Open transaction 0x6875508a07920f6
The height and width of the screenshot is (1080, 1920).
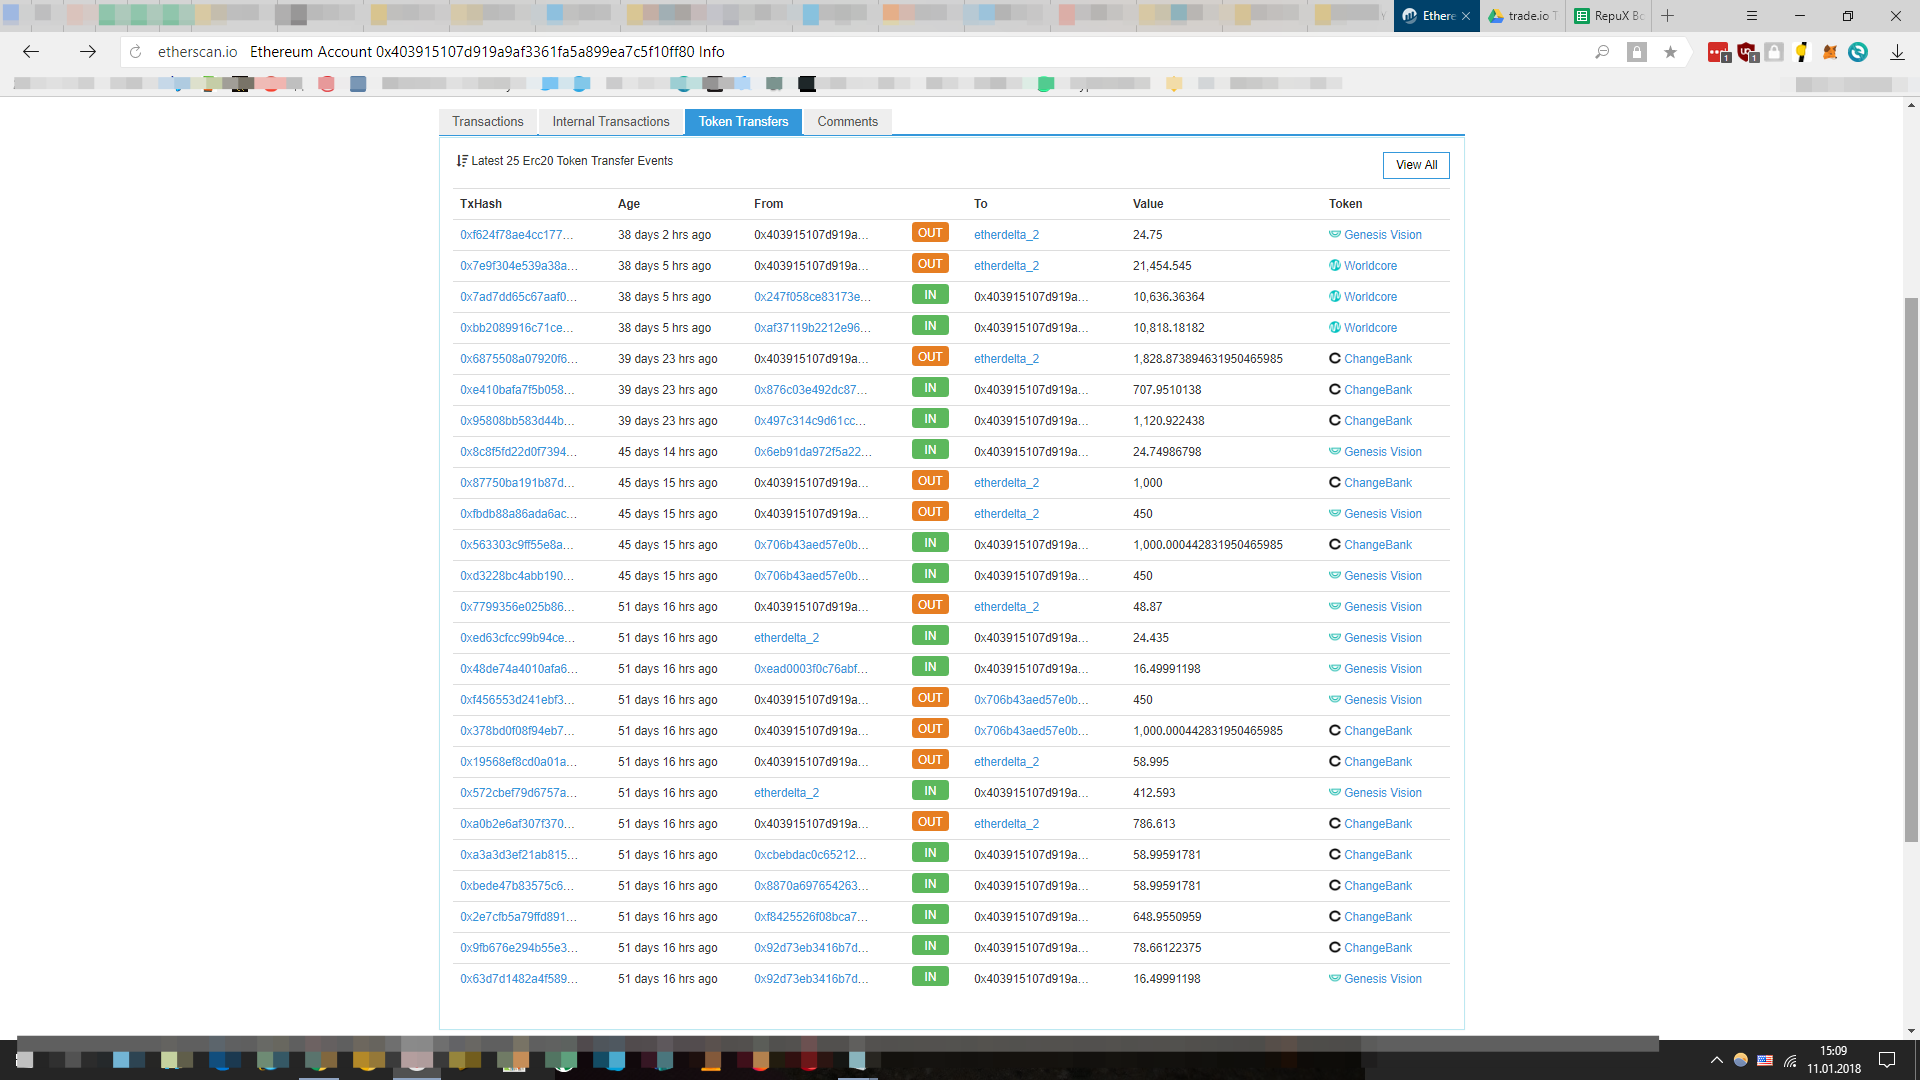tap(519, 359)
